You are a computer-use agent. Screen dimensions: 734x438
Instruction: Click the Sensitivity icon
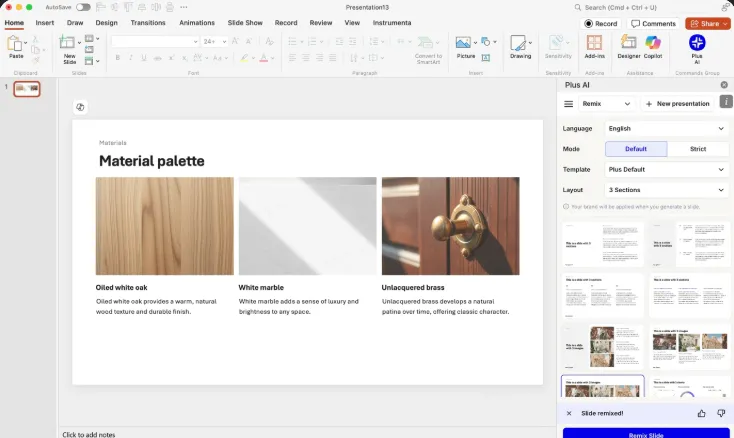[x=556, y=43]
